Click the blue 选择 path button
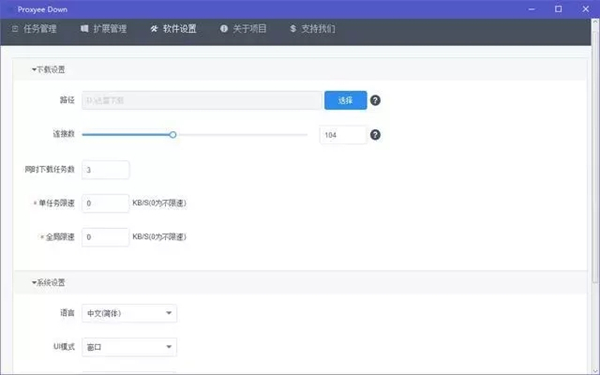Image resolution: width=600 pixels, height=375 pixels. pyautogui.click(x=346, y=100)
